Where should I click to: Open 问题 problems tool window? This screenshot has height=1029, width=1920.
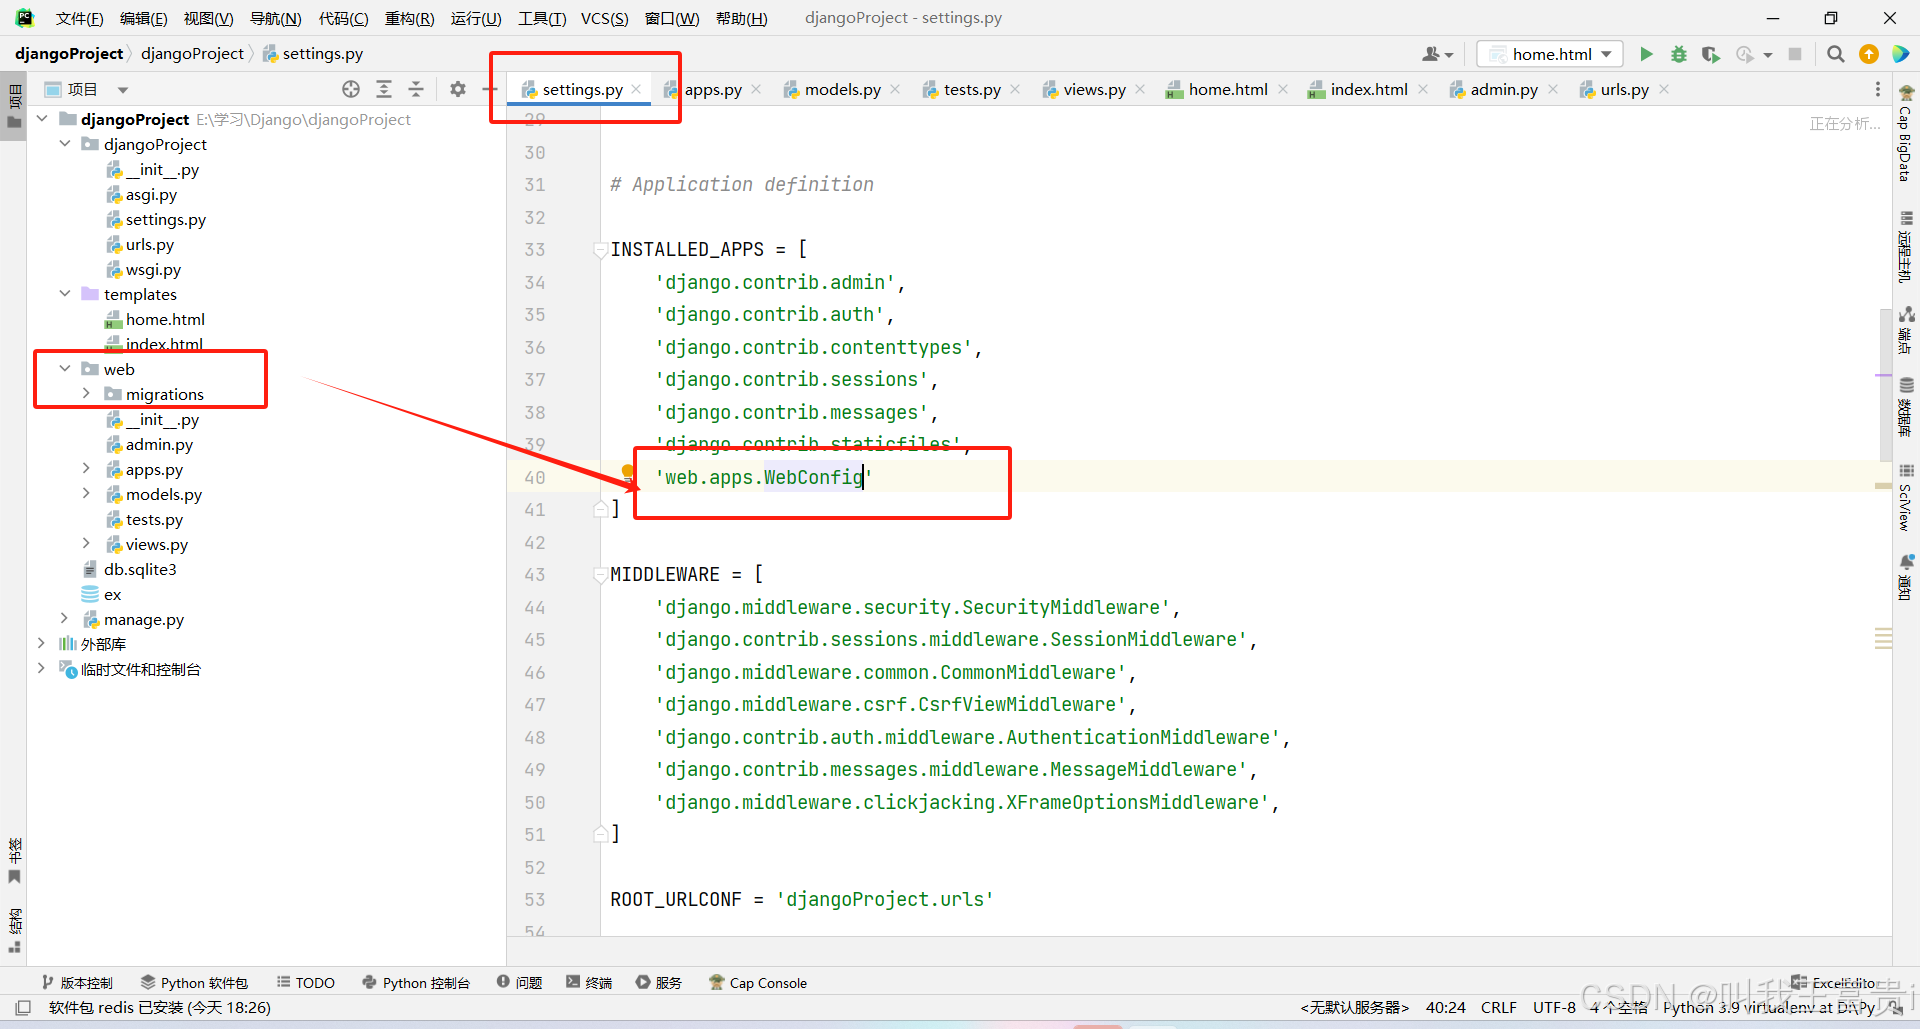520,983
